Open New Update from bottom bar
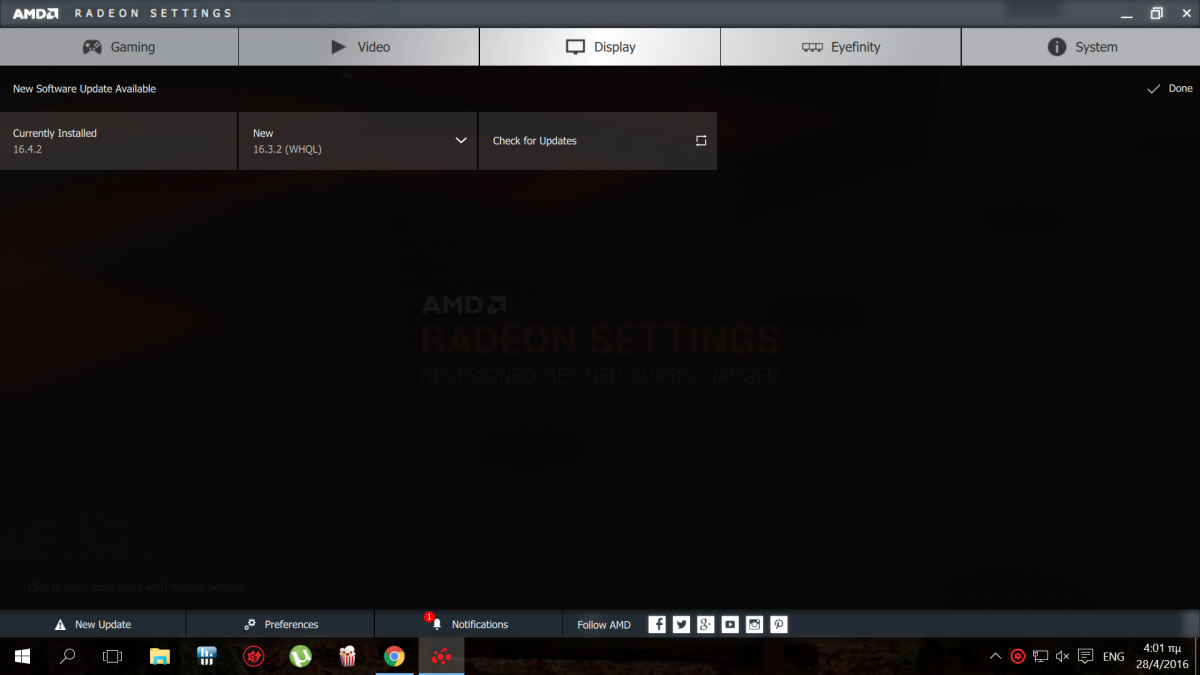The width and height of the screenshot is (1200, 675). click(92, 624)
